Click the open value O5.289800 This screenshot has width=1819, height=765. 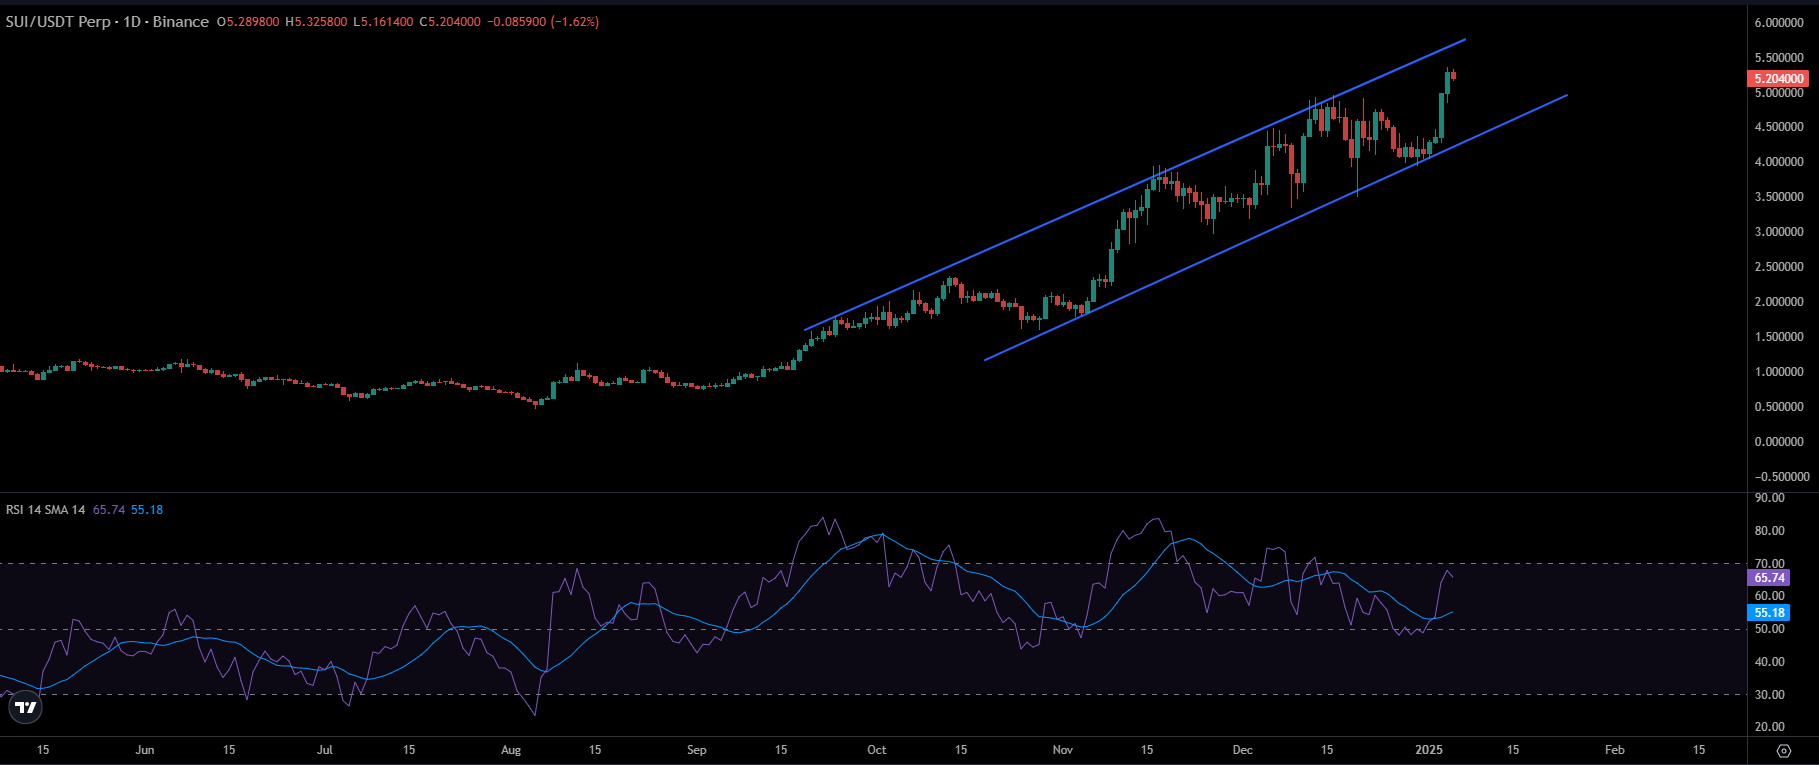click(x=248, y=21)
